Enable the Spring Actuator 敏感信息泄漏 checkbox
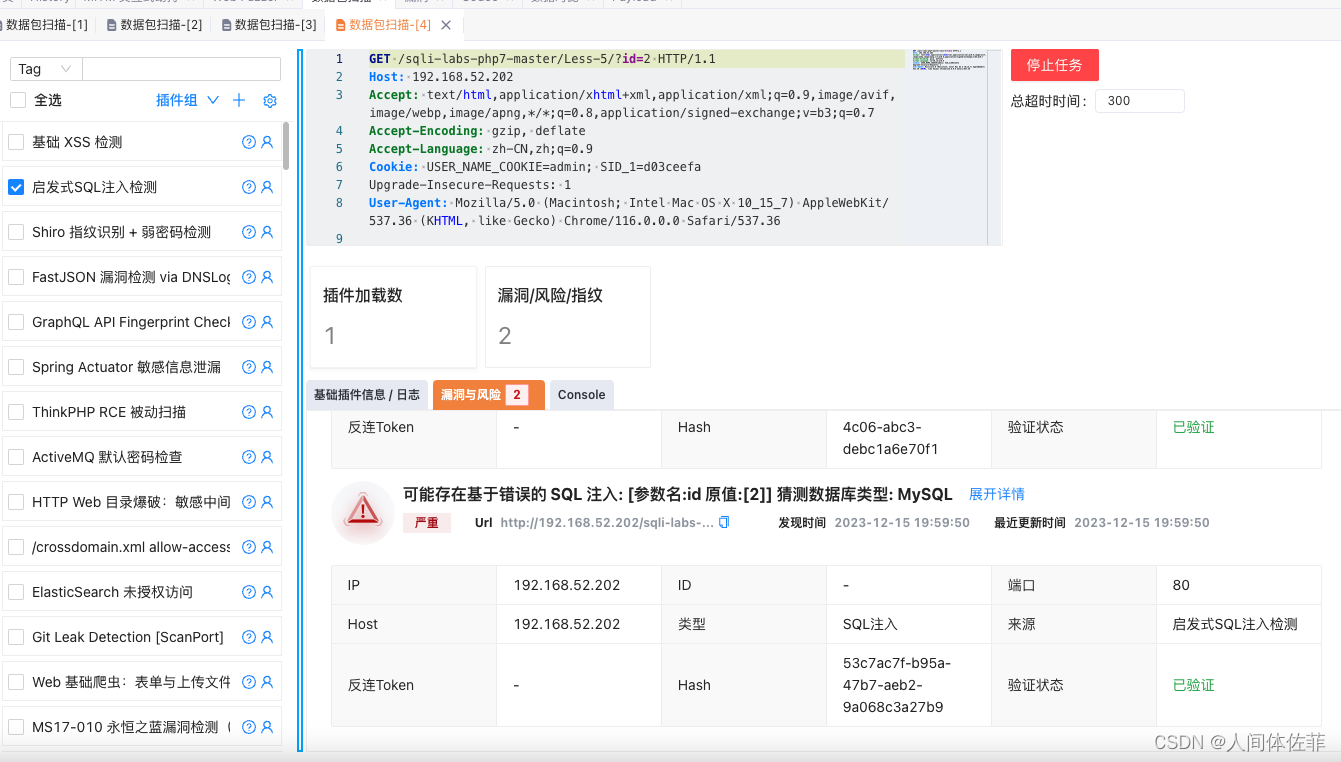The width and height of the screenshot is (1341, 762). point(16,367)
